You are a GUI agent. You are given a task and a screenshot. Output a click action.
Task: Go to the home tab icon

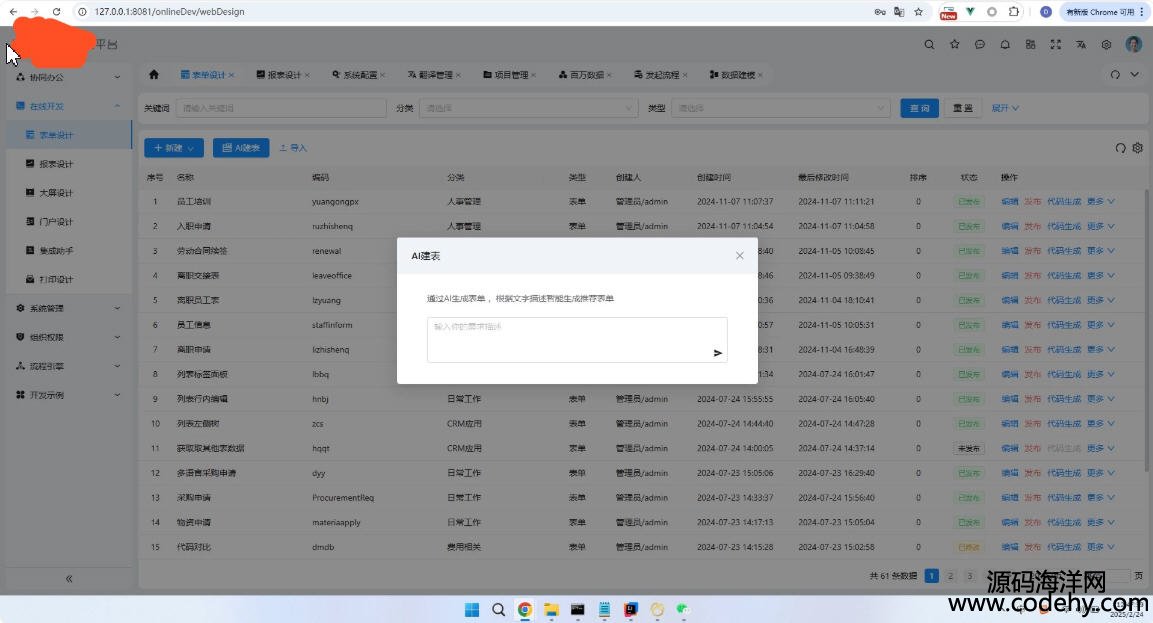[x=154, y=75]
